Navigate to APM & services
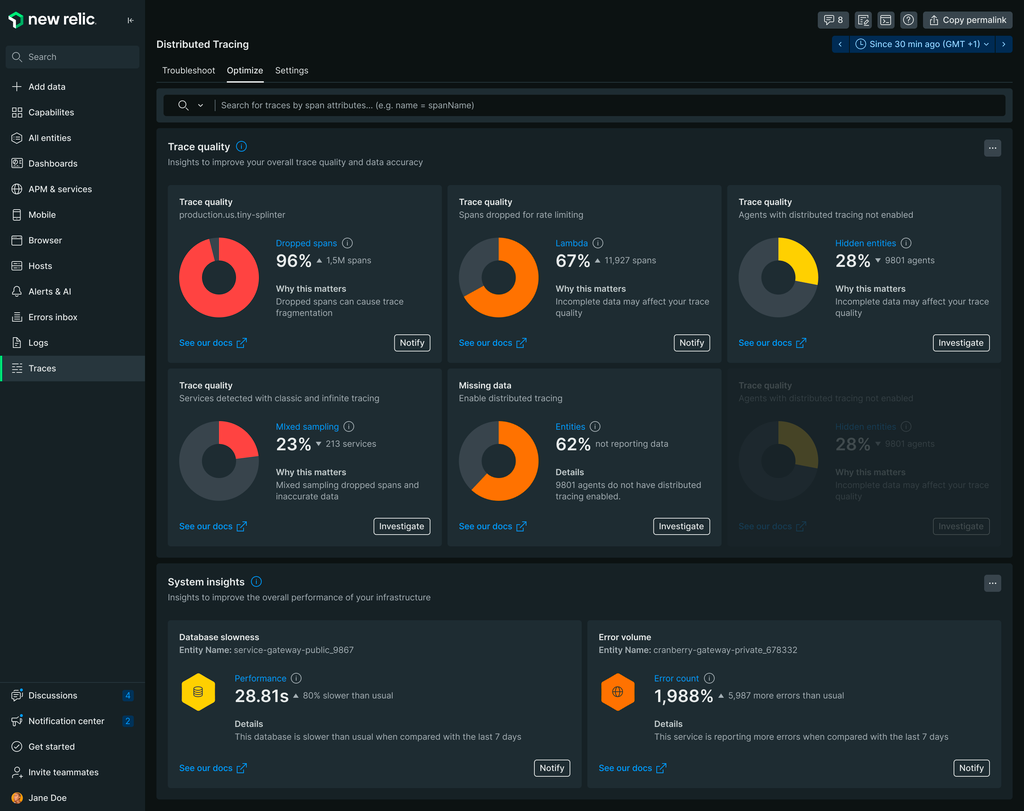 tap(72, 189)
